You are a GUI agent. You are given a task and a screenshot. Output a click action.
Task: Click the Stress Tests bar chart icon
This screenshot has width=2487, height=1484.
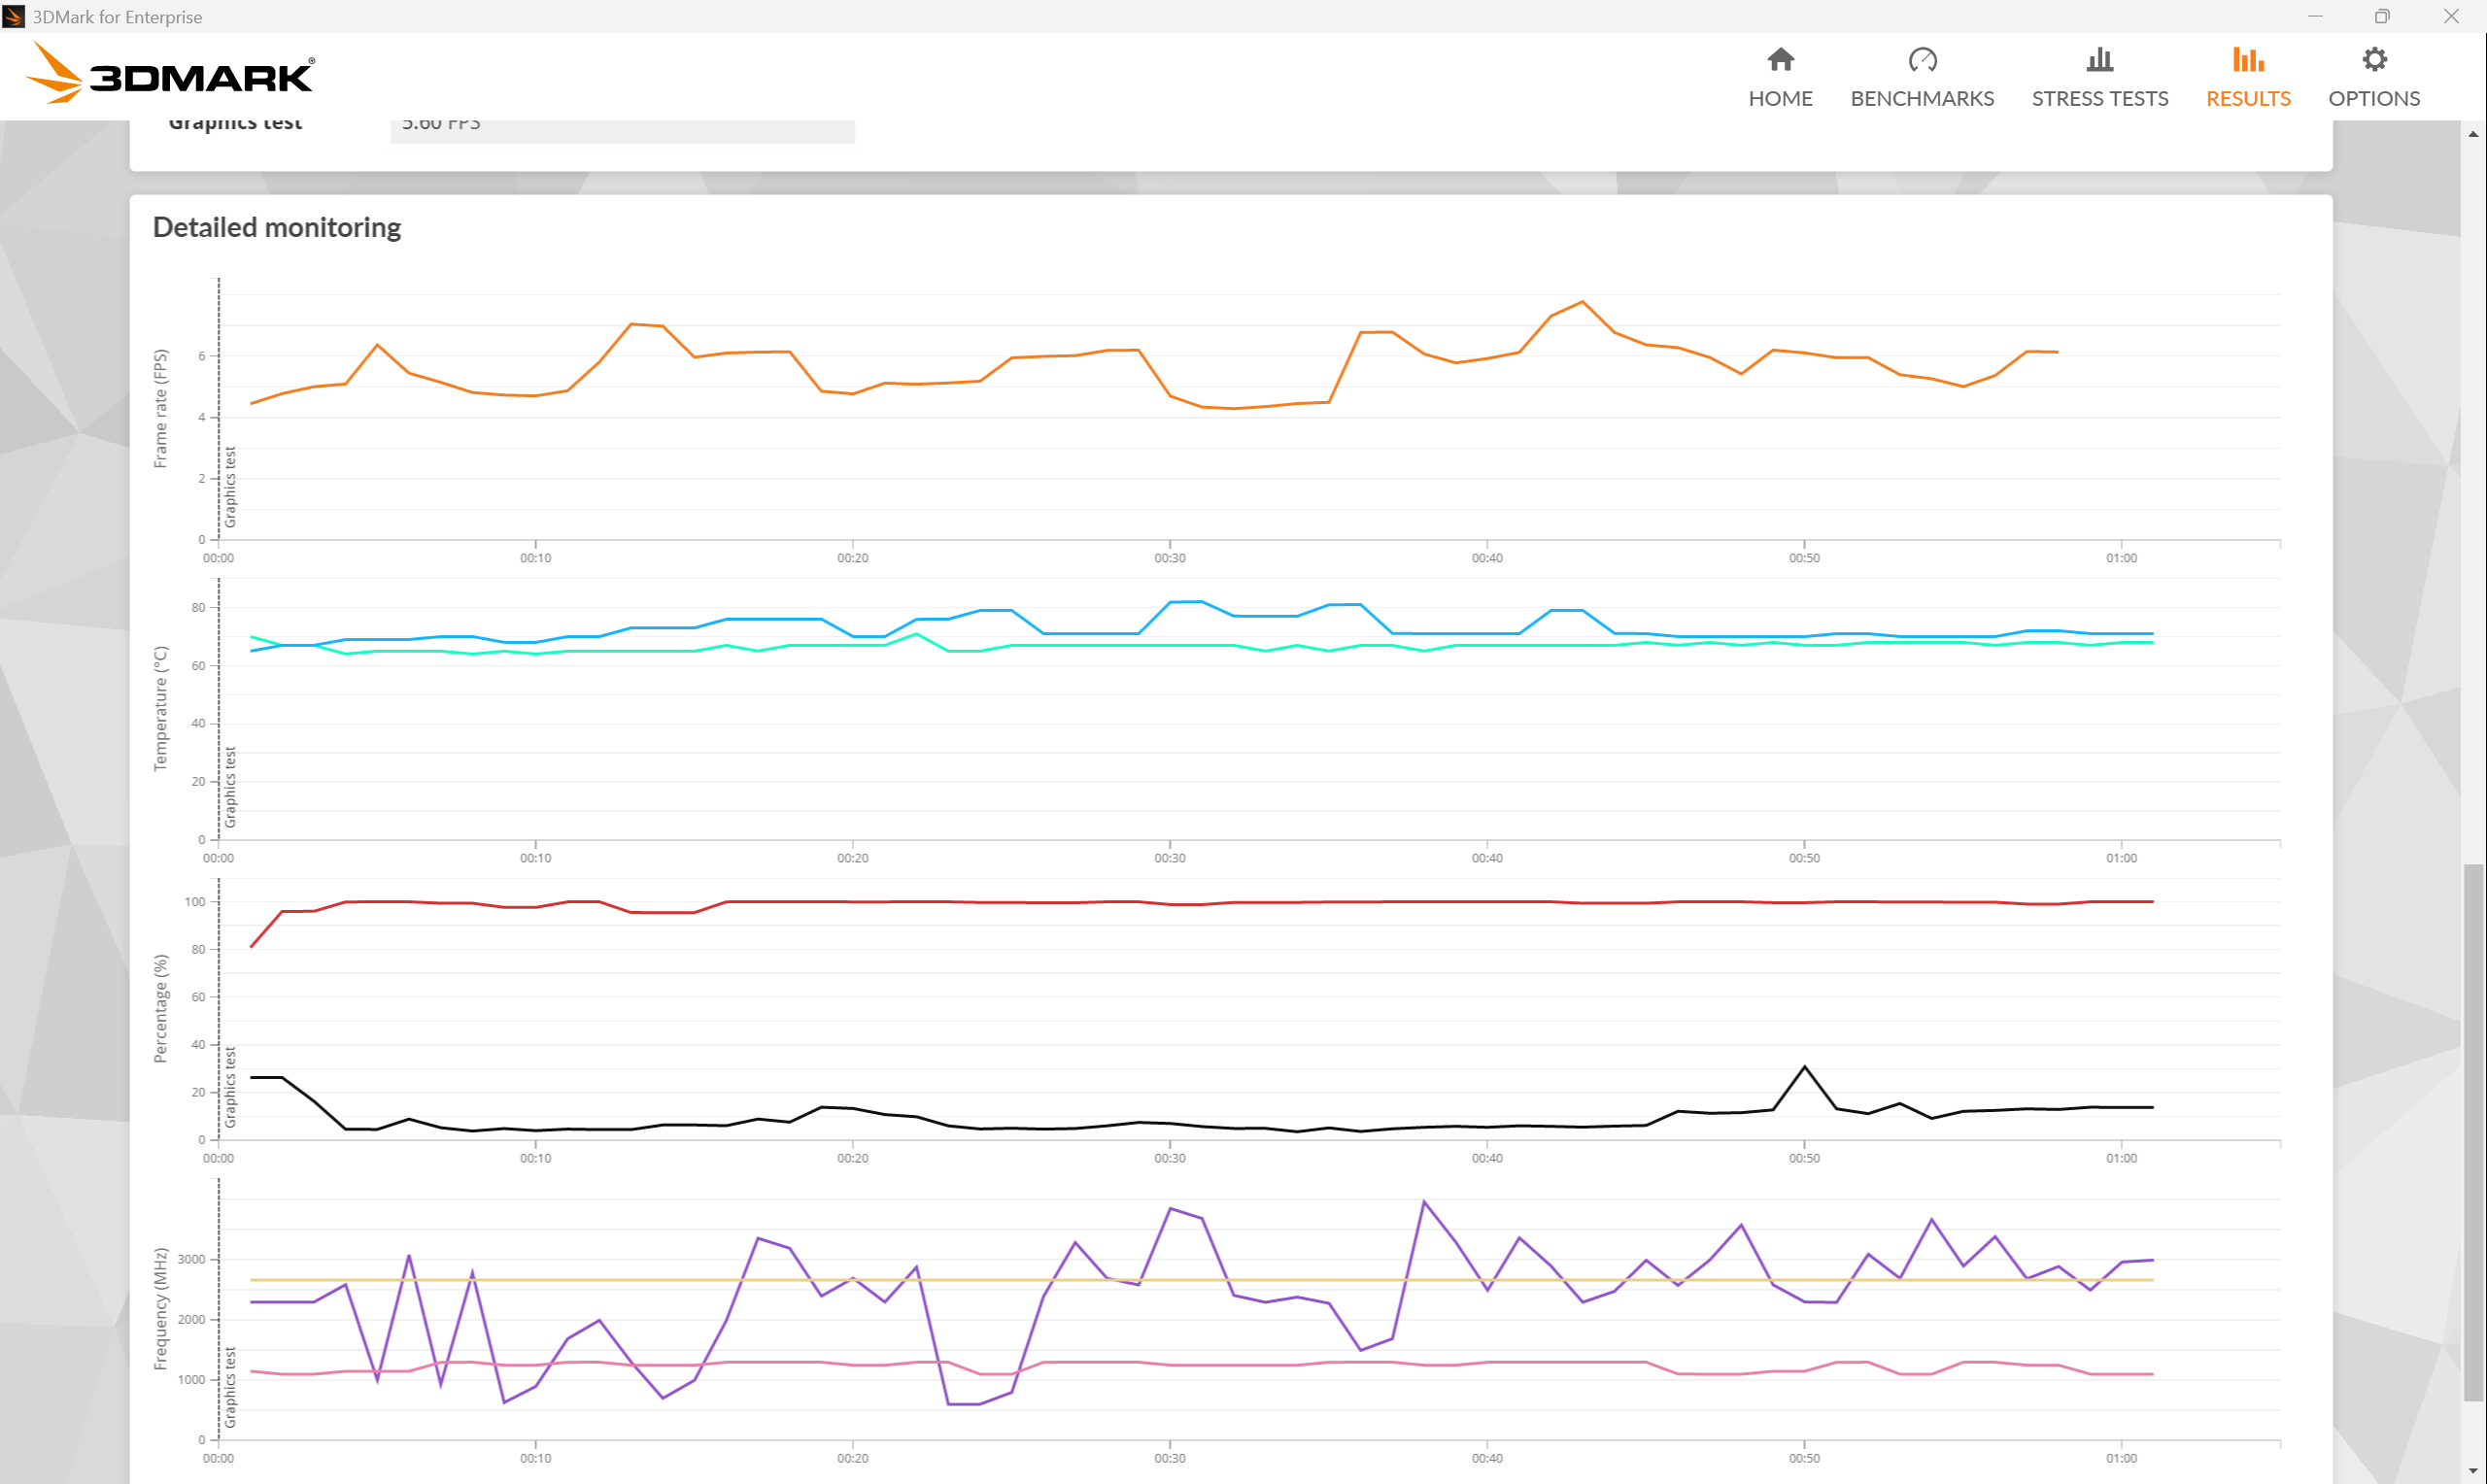click(x=2099, y=60)
